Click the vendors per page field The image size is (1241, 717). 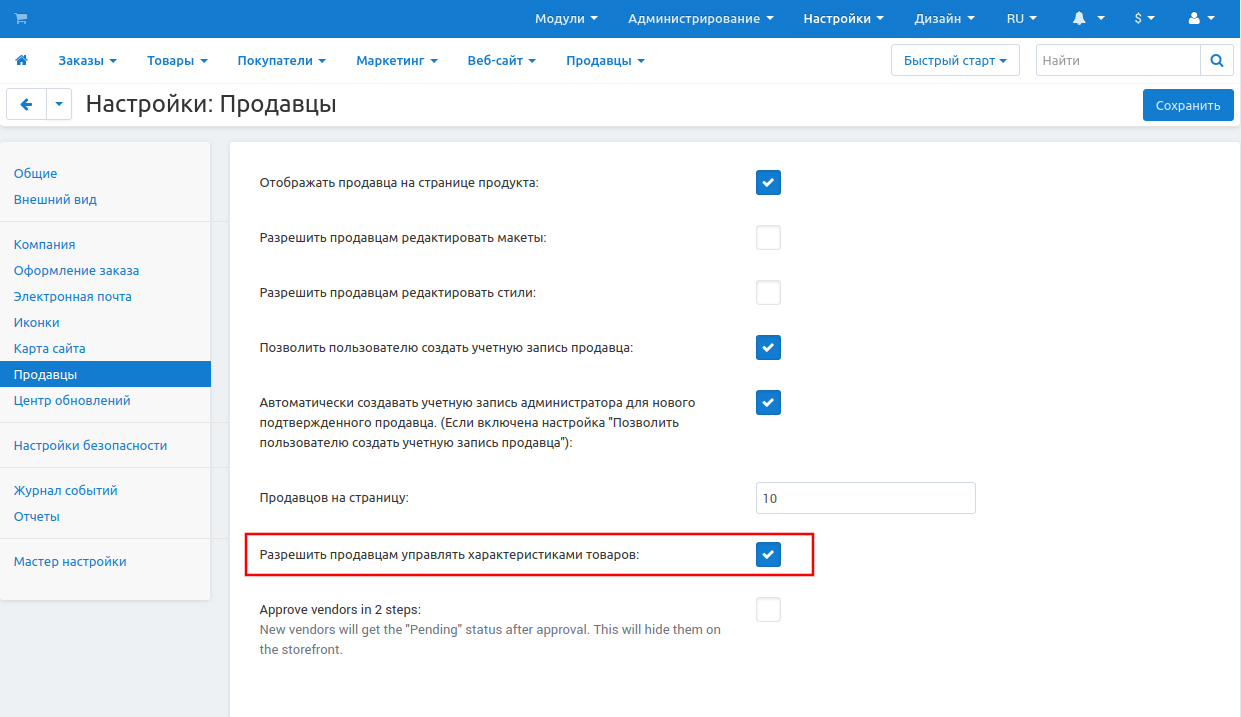[865, 498]
